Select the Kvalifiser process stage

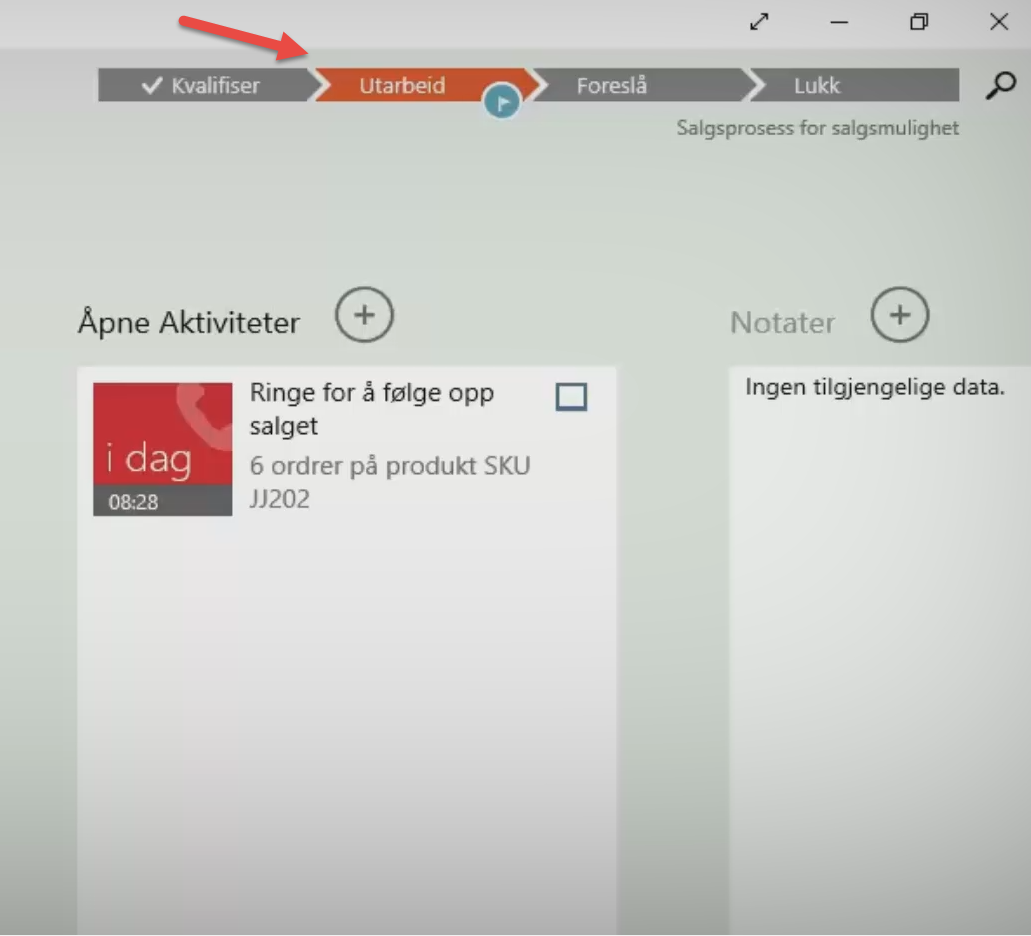coord(203,86)
